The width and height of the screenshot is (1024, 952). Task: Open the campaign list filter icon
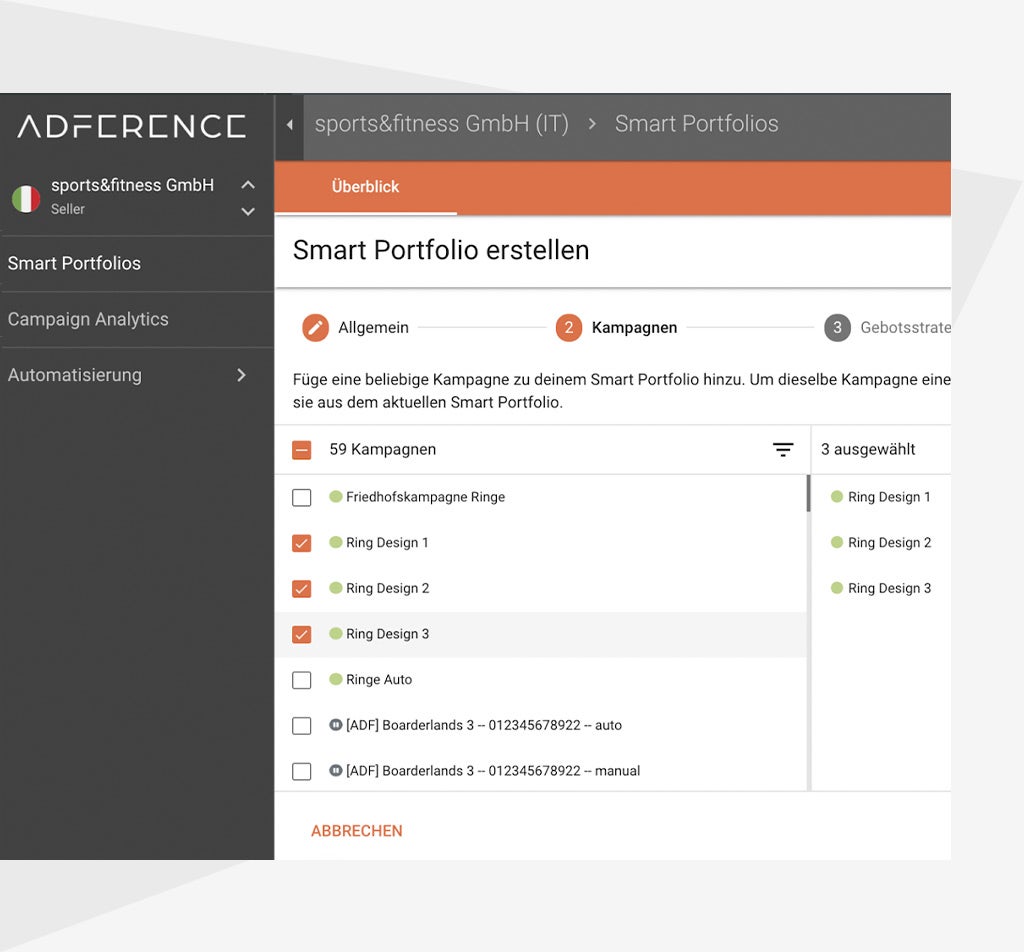pos(783,450)
